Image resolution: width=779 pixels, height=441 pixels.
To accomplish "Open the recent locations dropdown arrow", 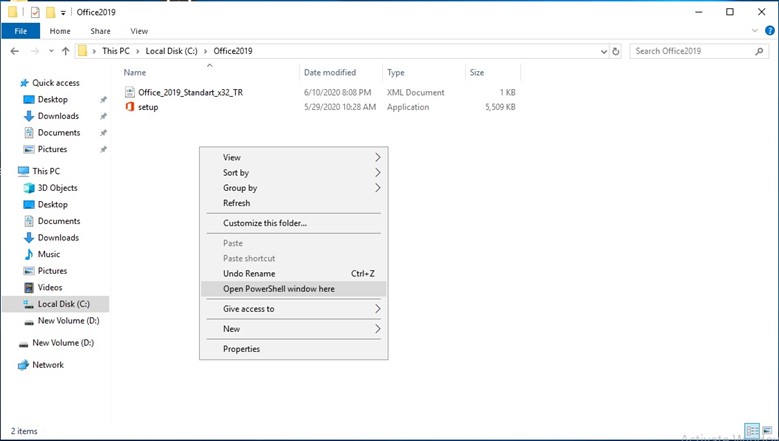I will click(x=51, y=51).
